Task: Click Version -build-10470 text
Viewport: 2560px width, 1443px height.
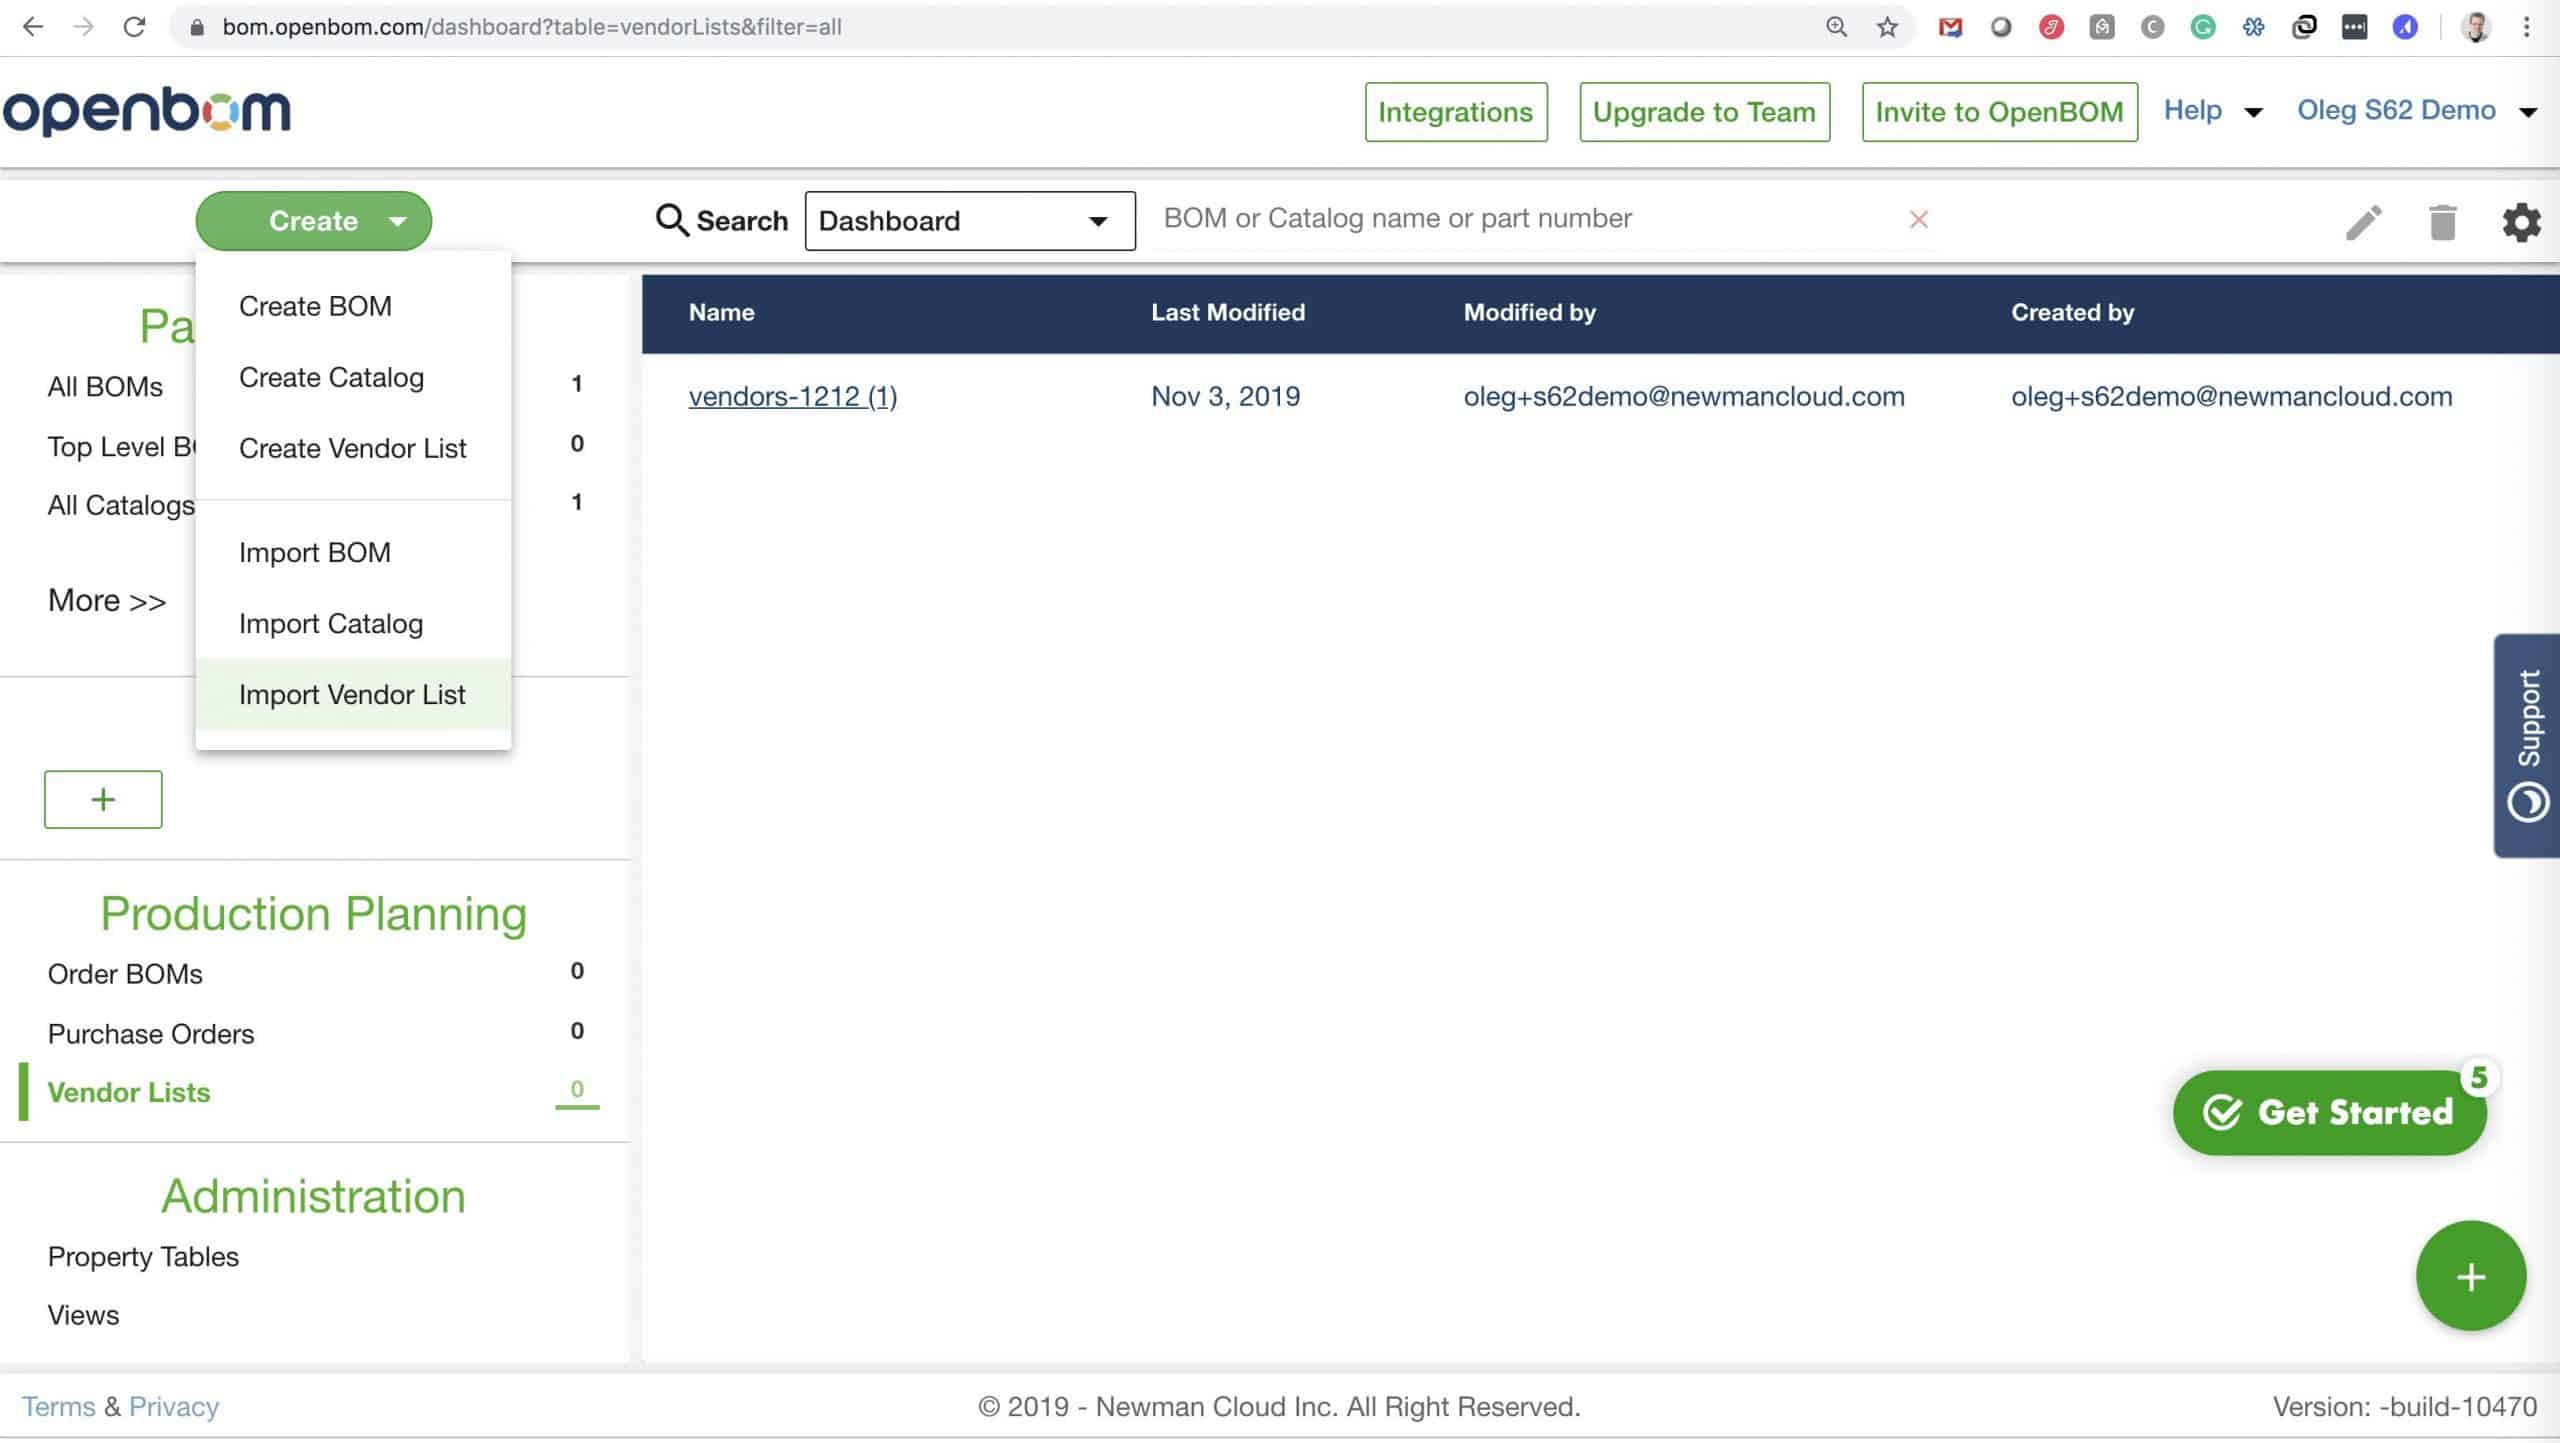Action: point(2404,1406)
